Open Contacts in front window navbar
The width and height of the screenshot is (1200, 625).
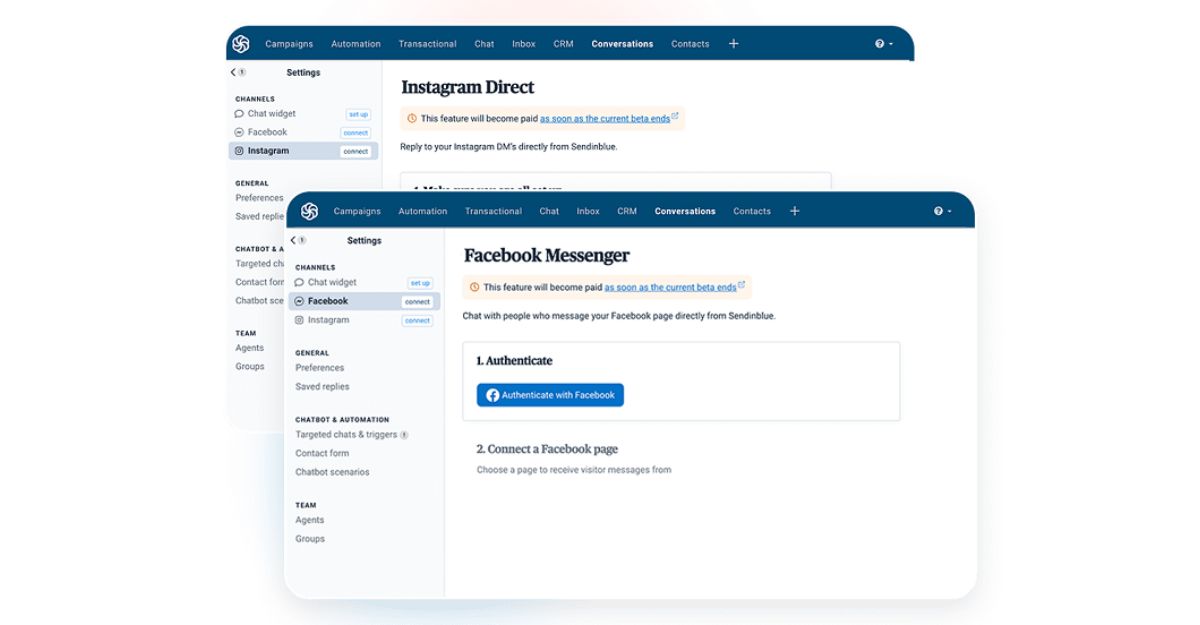[752, 211]
